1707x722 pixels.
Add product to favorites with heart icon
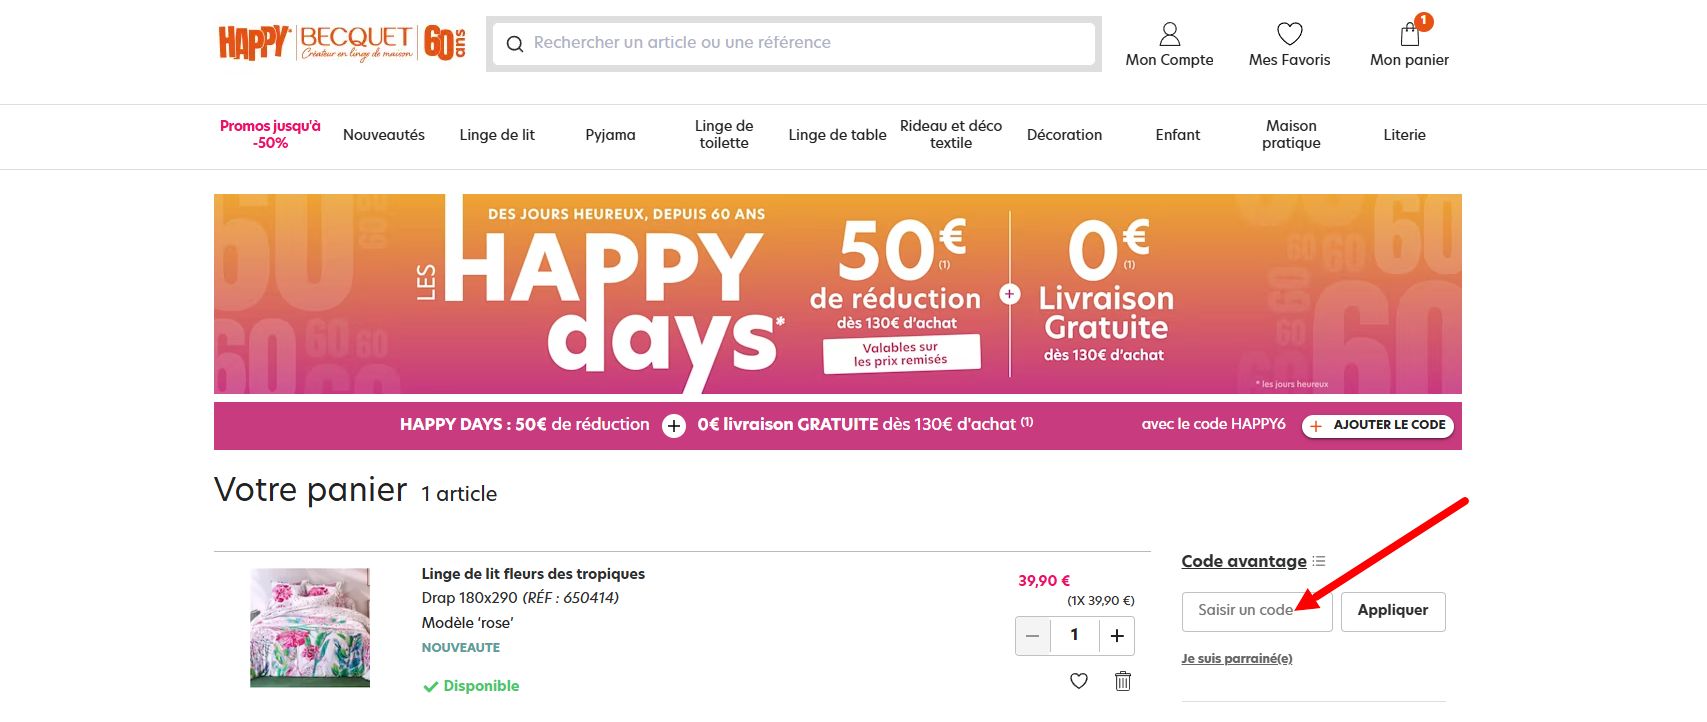pyautogui.click(x=1079, y=681)
